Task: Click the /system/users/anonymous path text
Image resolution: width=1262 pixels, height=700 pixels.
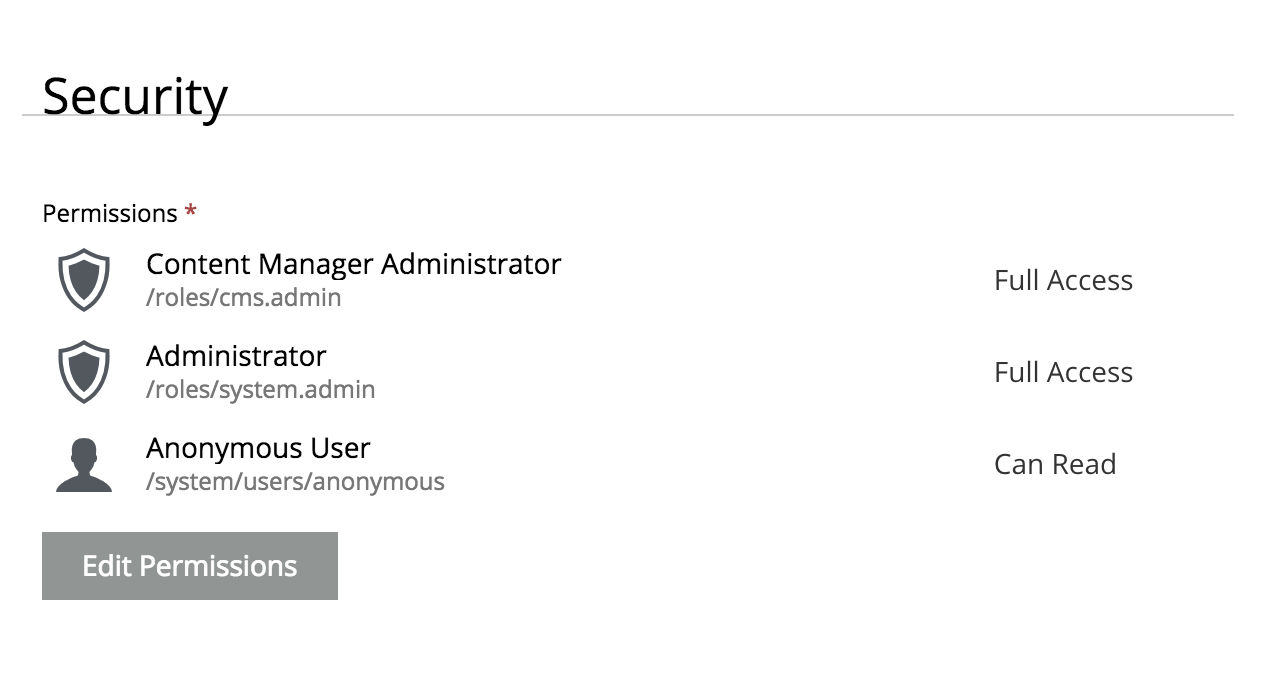Action: tap(295, 482)
